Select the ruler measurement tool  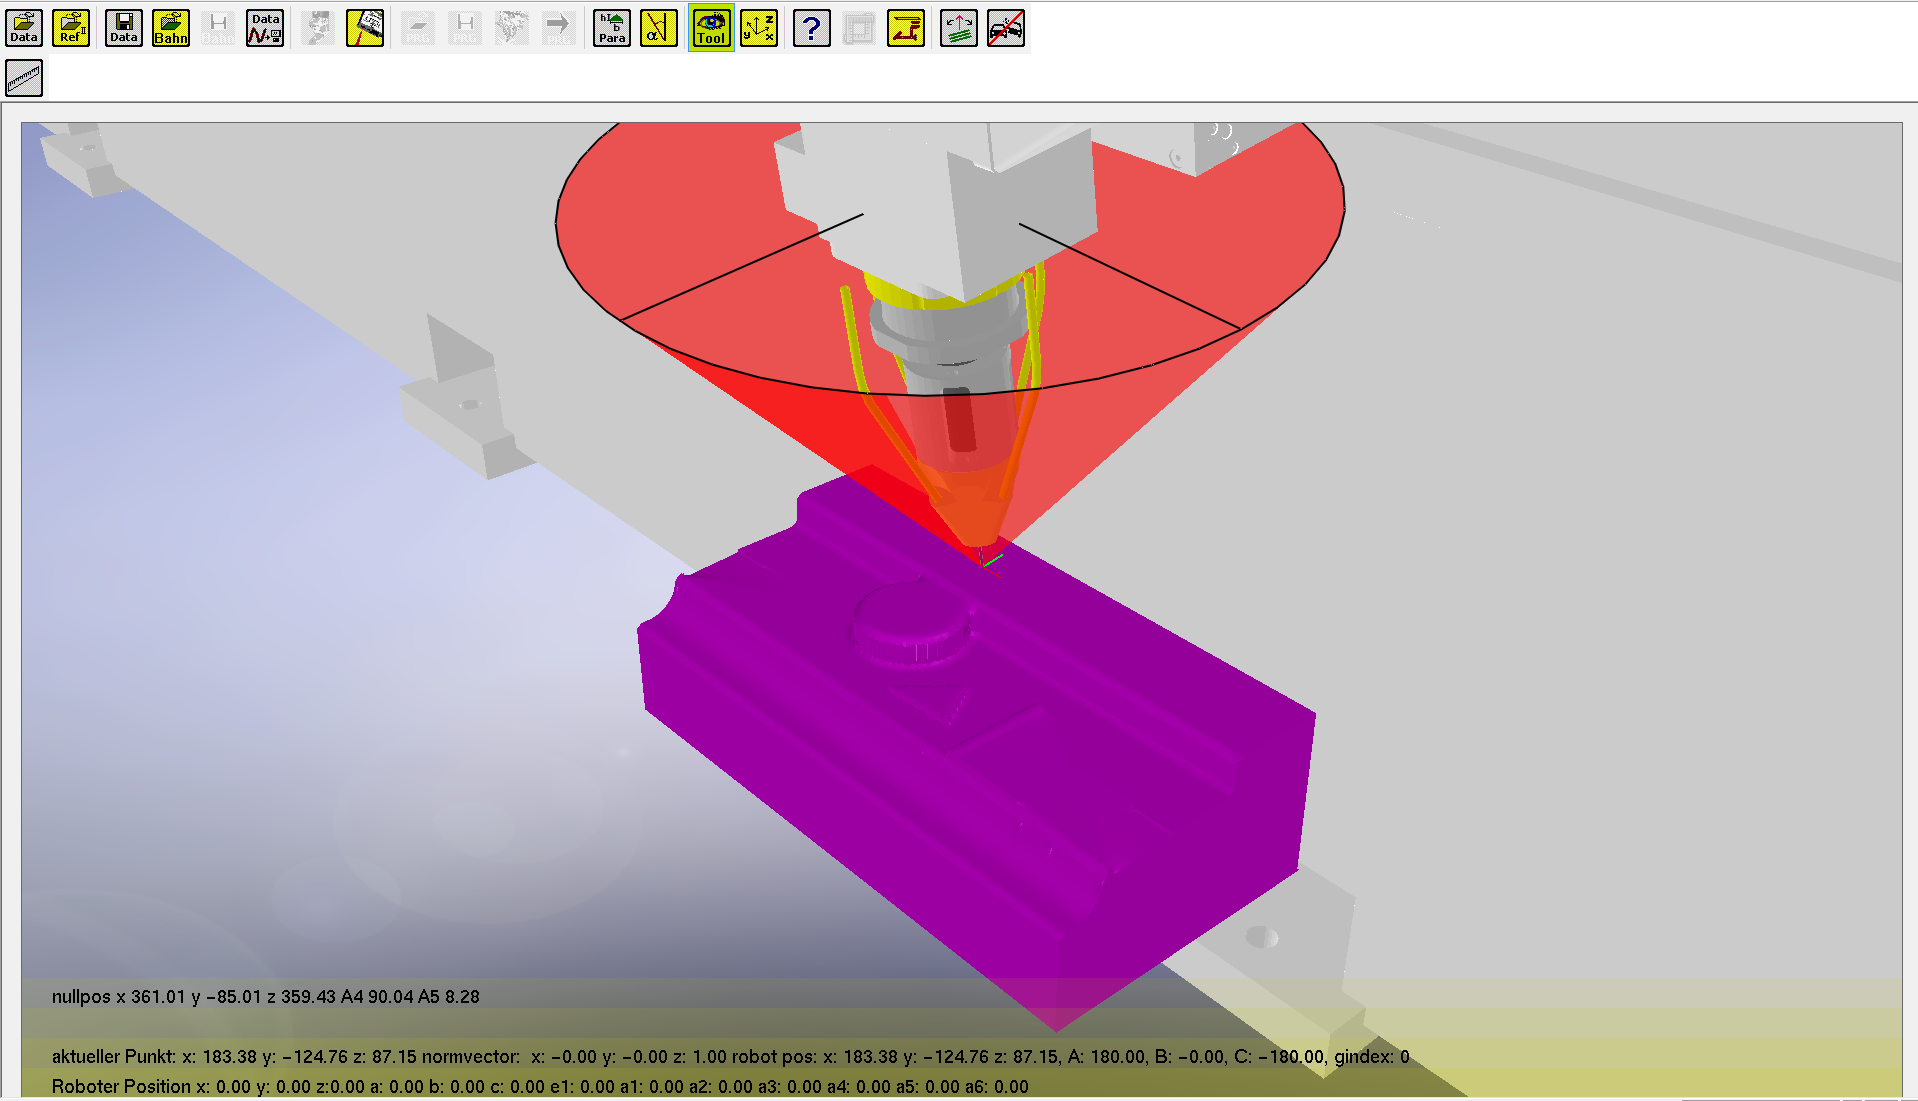point(24,78)
